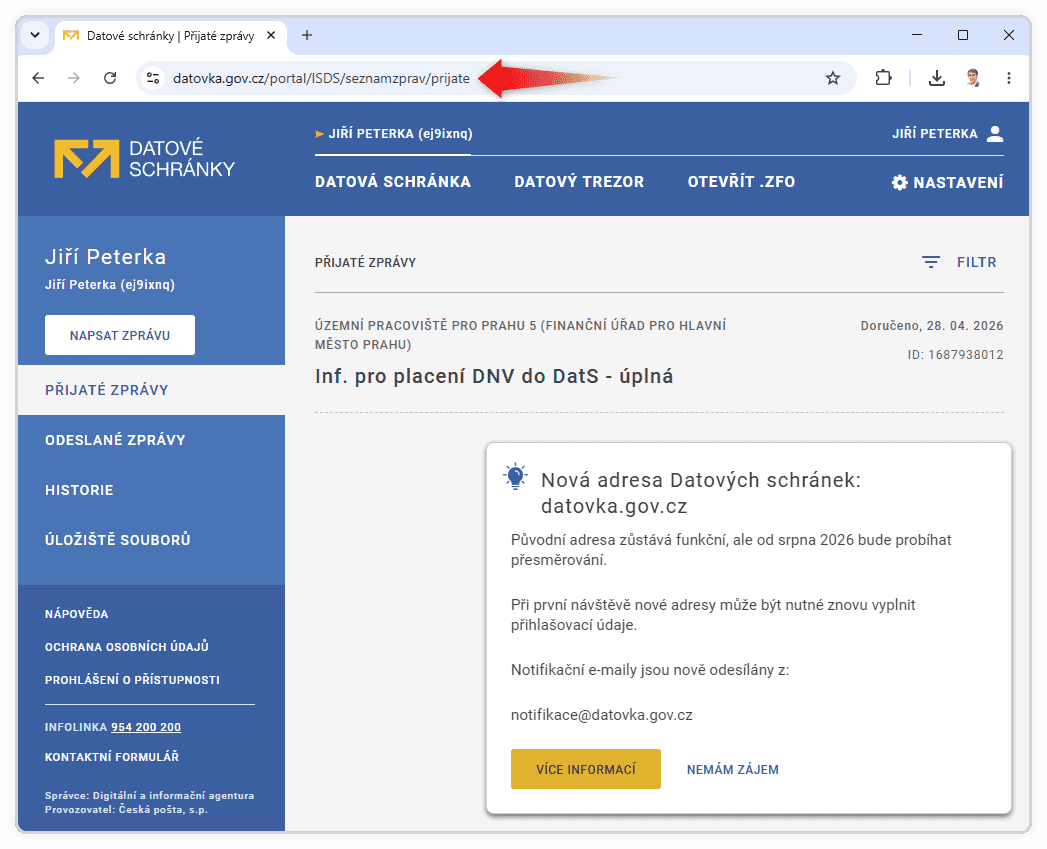Screen dimensions: 1047x849
Task: Show browser downloads
Action: 936,78
